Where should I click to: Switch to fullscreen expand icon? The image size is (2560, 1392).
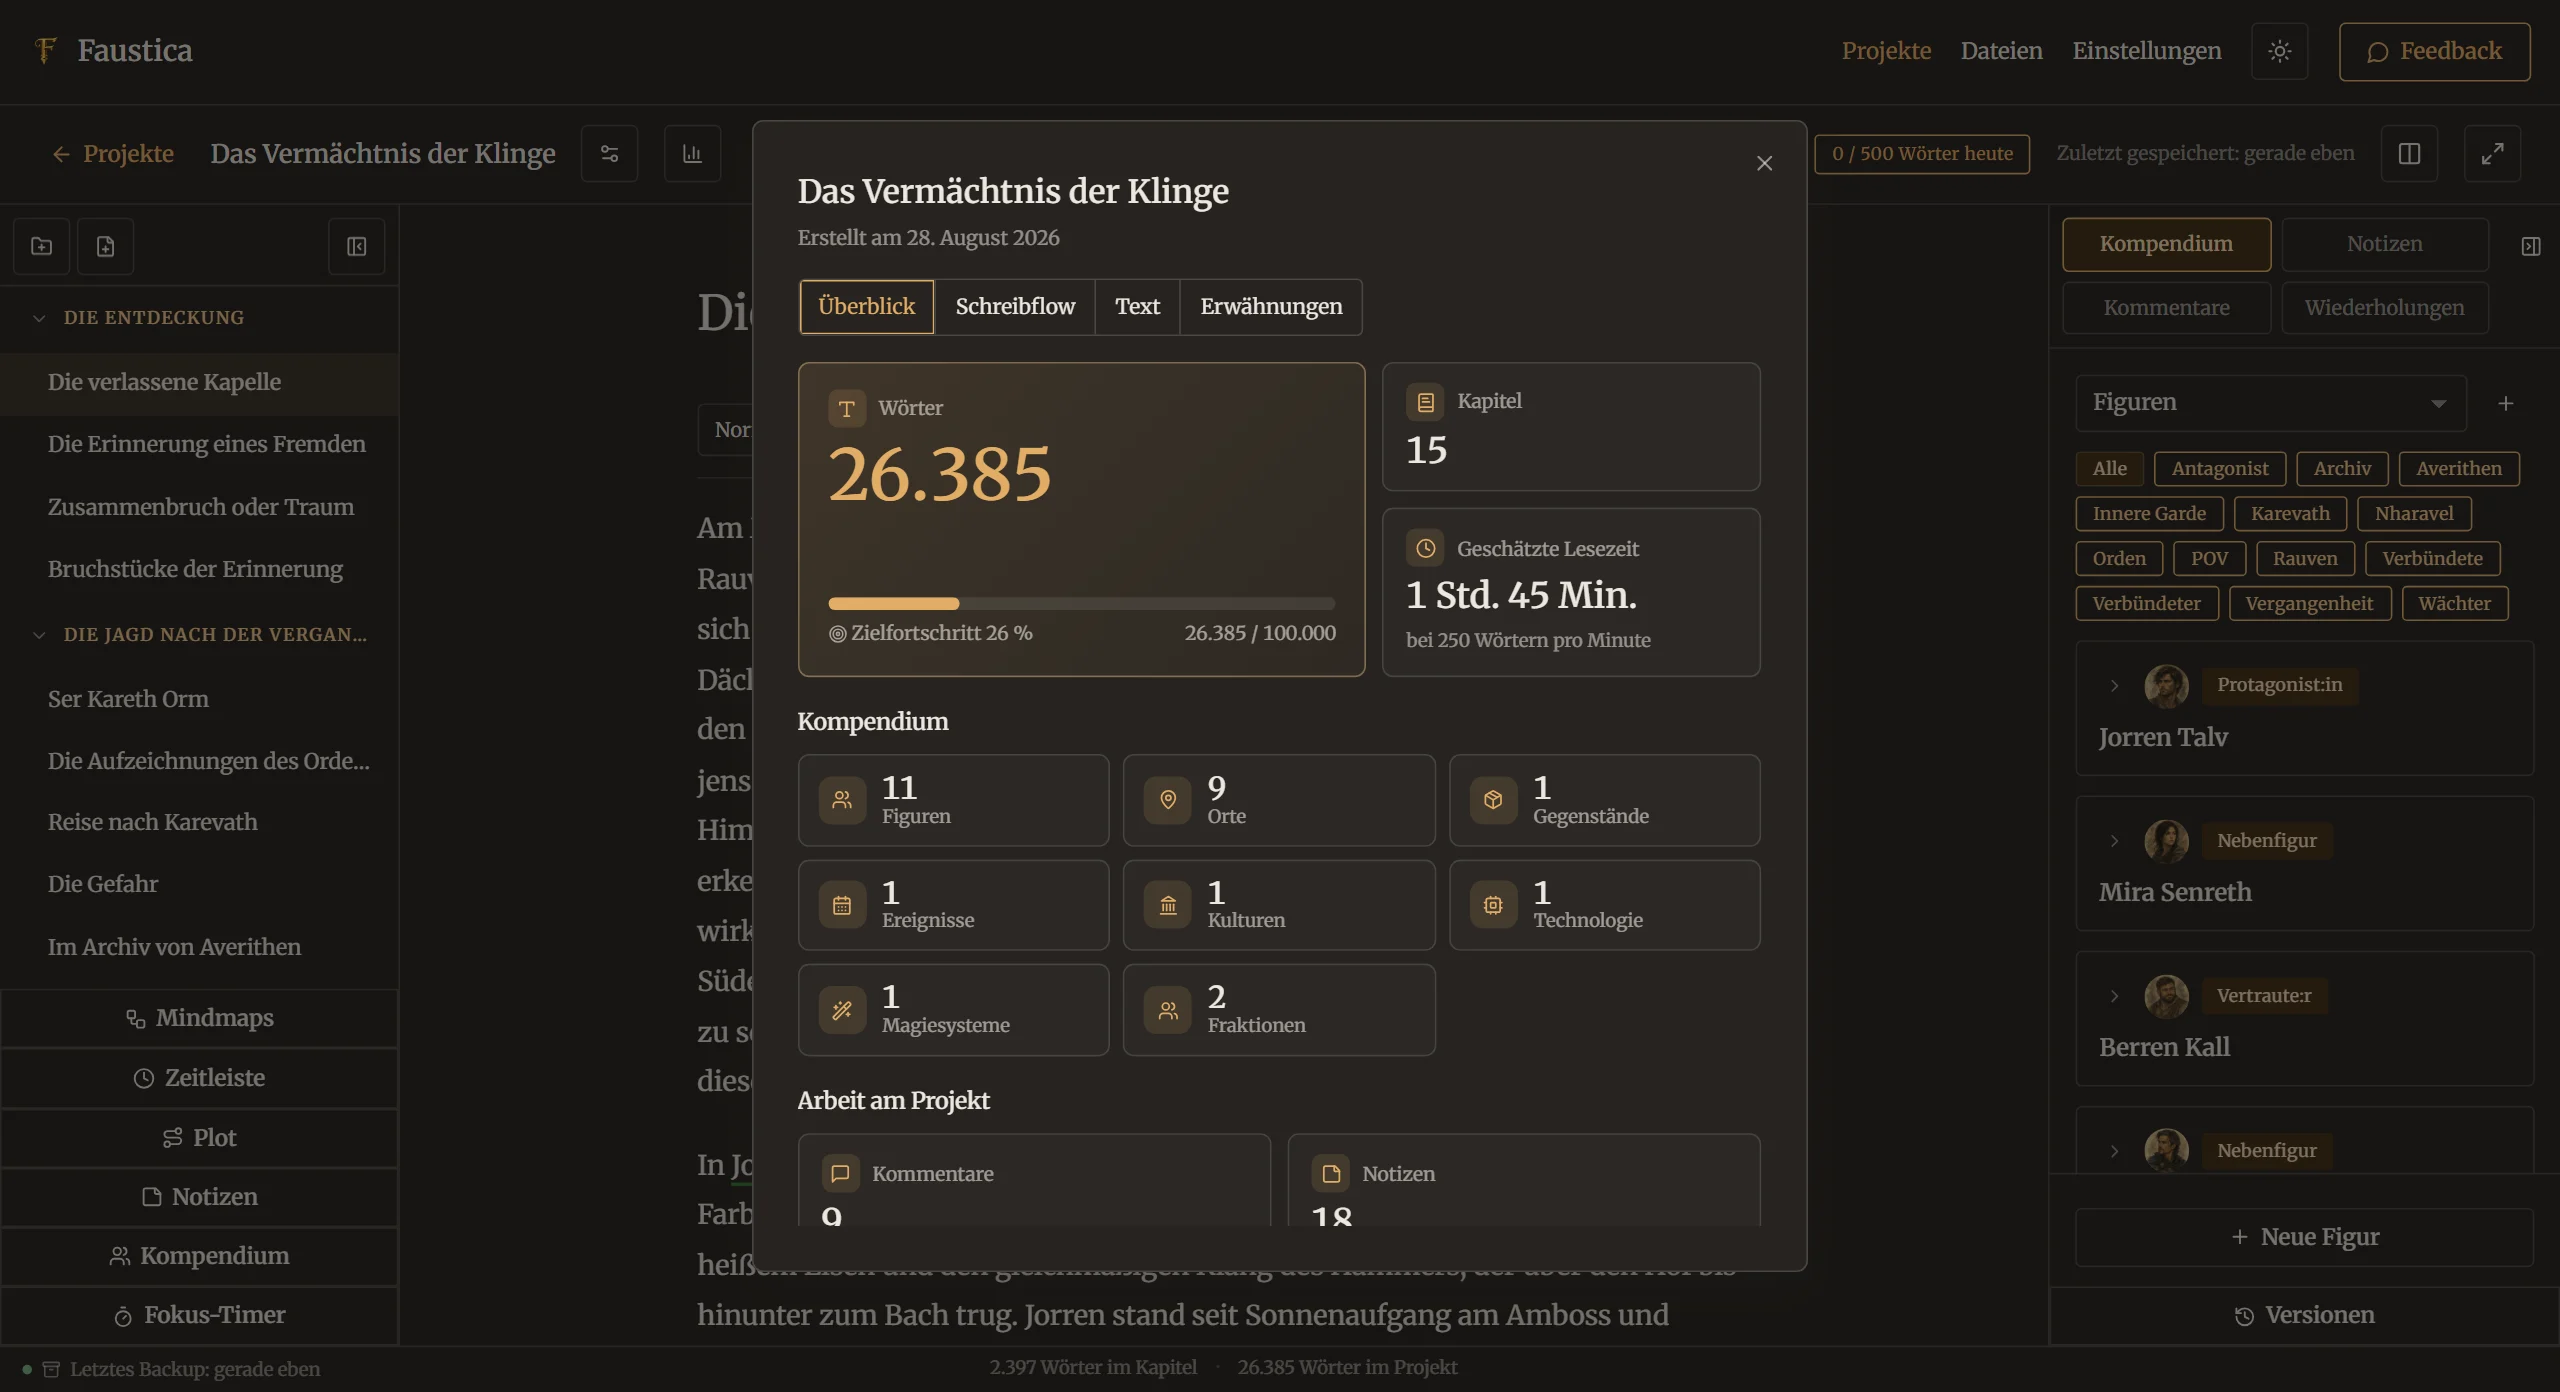(2492, 153)
